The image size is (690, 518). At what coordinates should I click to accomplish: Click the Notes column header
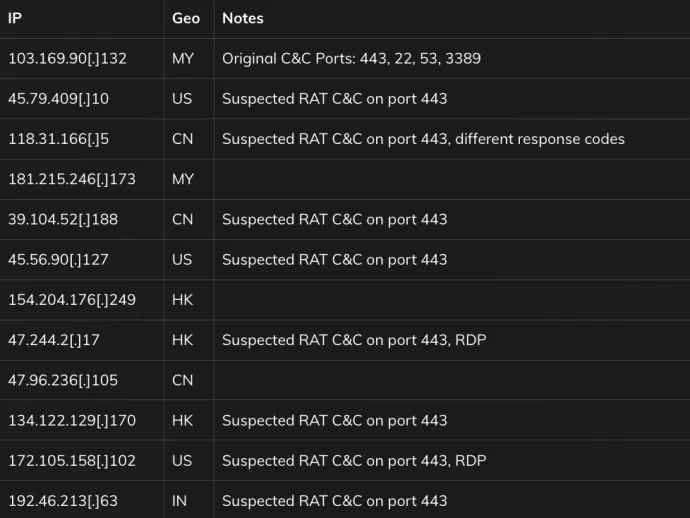click(242, 18)
